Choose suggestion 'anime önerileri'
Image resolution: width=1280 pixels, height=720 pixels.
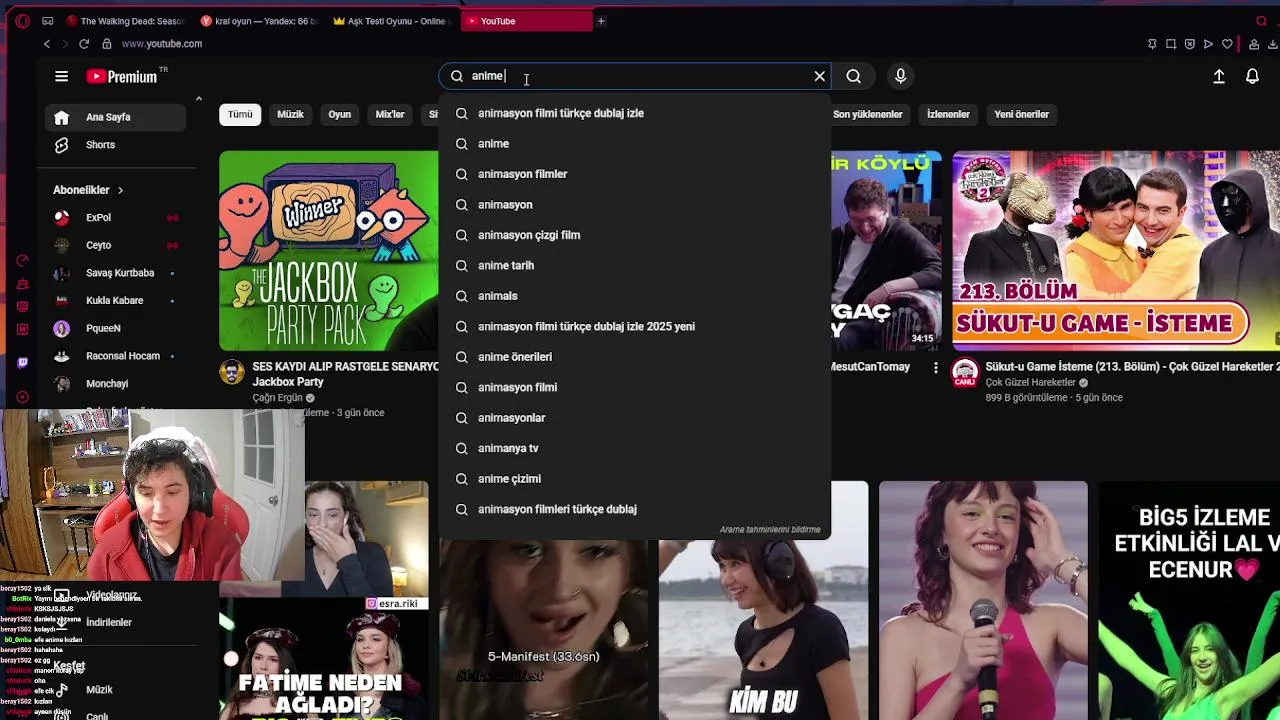click(x=635, y=357)
